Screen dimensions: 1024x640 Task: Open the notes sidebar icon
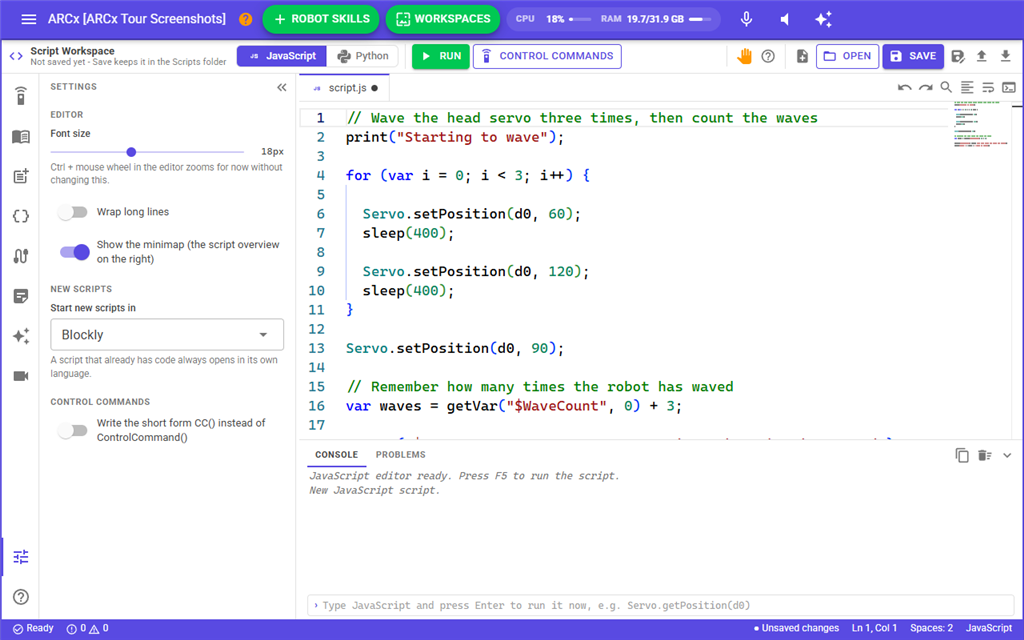tap(21, 296)
